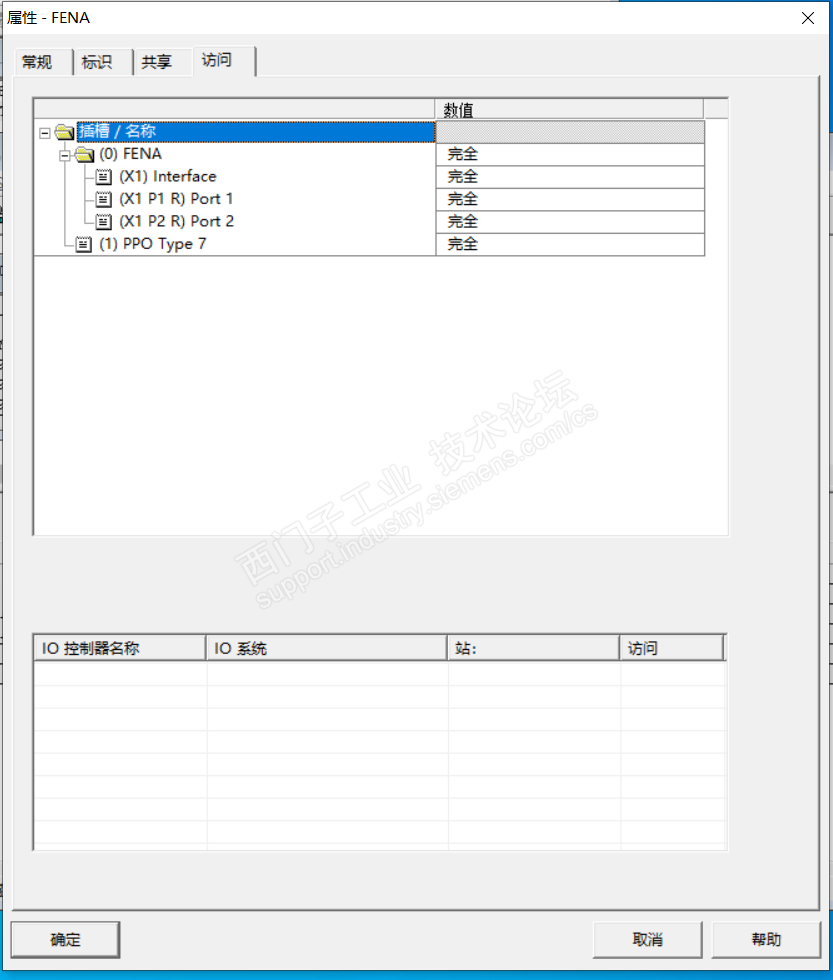Screen dimensions: 833x980
Task: Click the 完全 value for (0) FENA
Action: (x=570, y=154)
